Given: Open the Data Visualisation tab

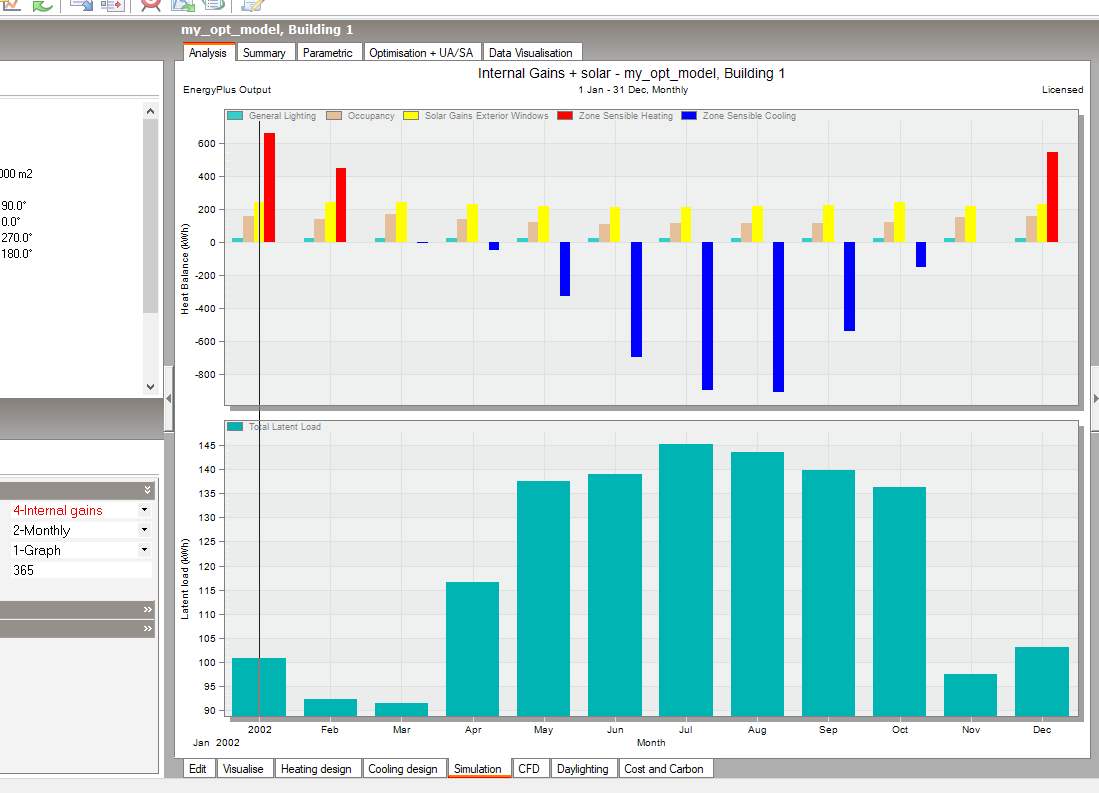Looking at the screenshot, I should tap(531, 53).
